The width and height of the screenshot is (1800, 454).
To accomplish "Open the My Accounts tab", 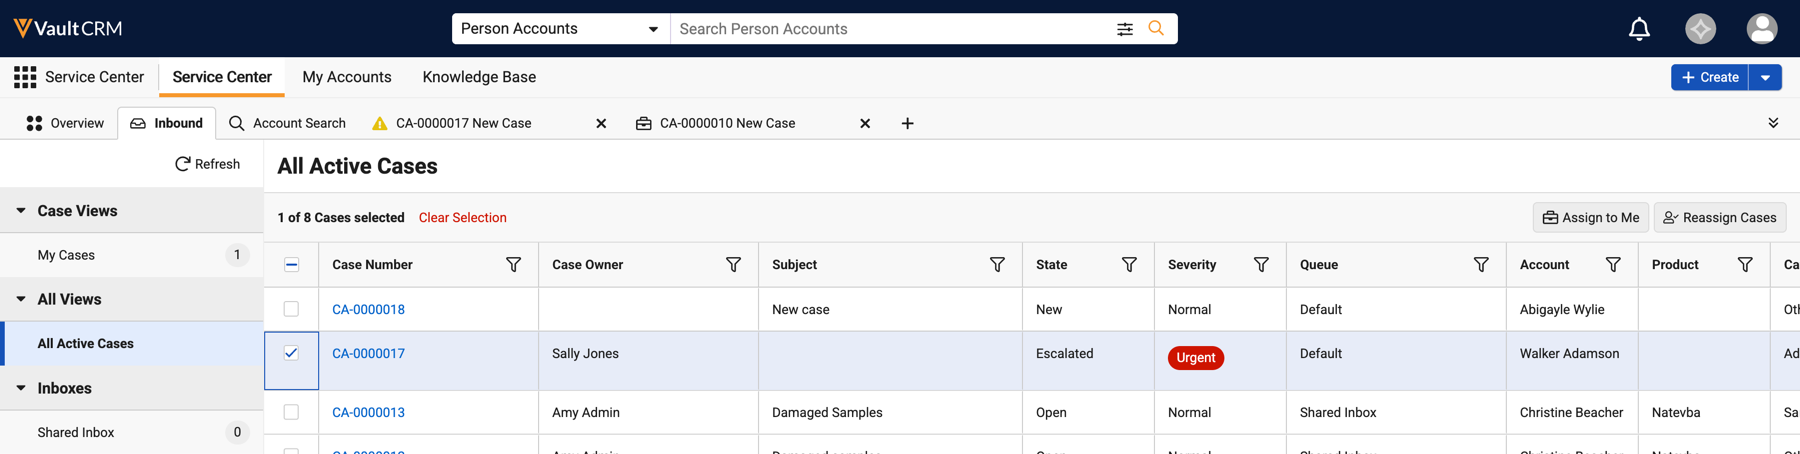I will tap(347, 77).
